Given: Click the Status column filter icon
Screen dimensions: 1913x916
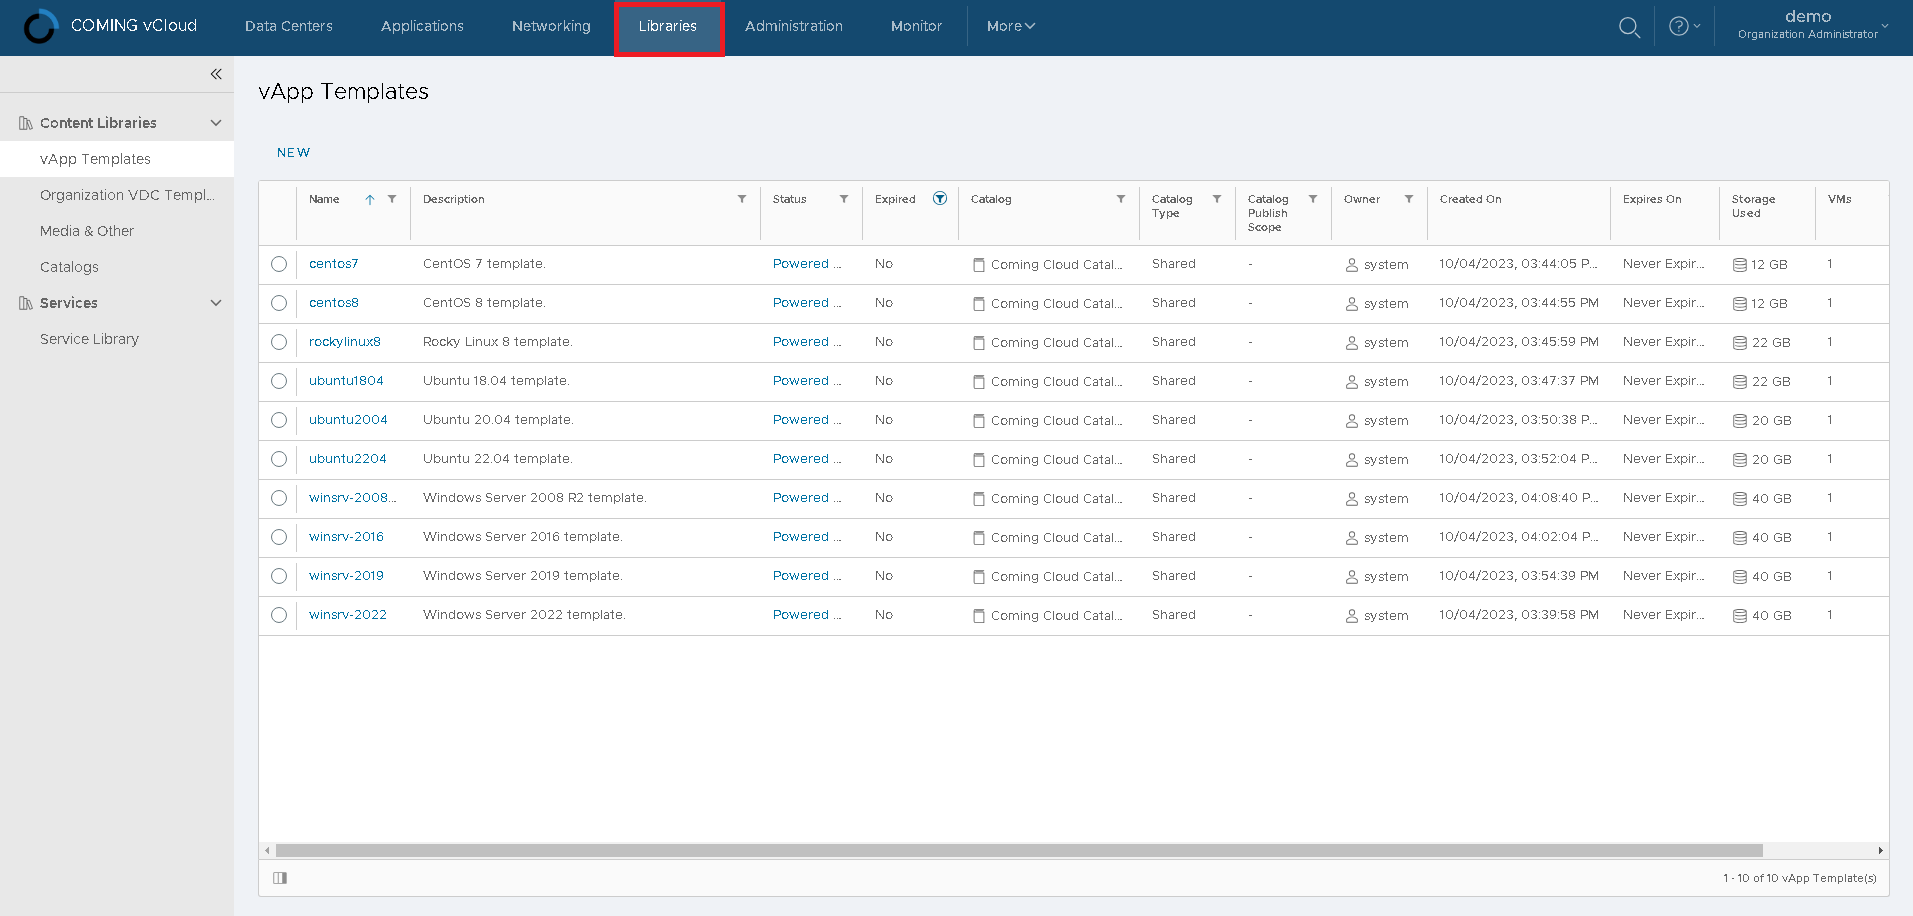Looking at the screenshot, I should pos(844,199).
